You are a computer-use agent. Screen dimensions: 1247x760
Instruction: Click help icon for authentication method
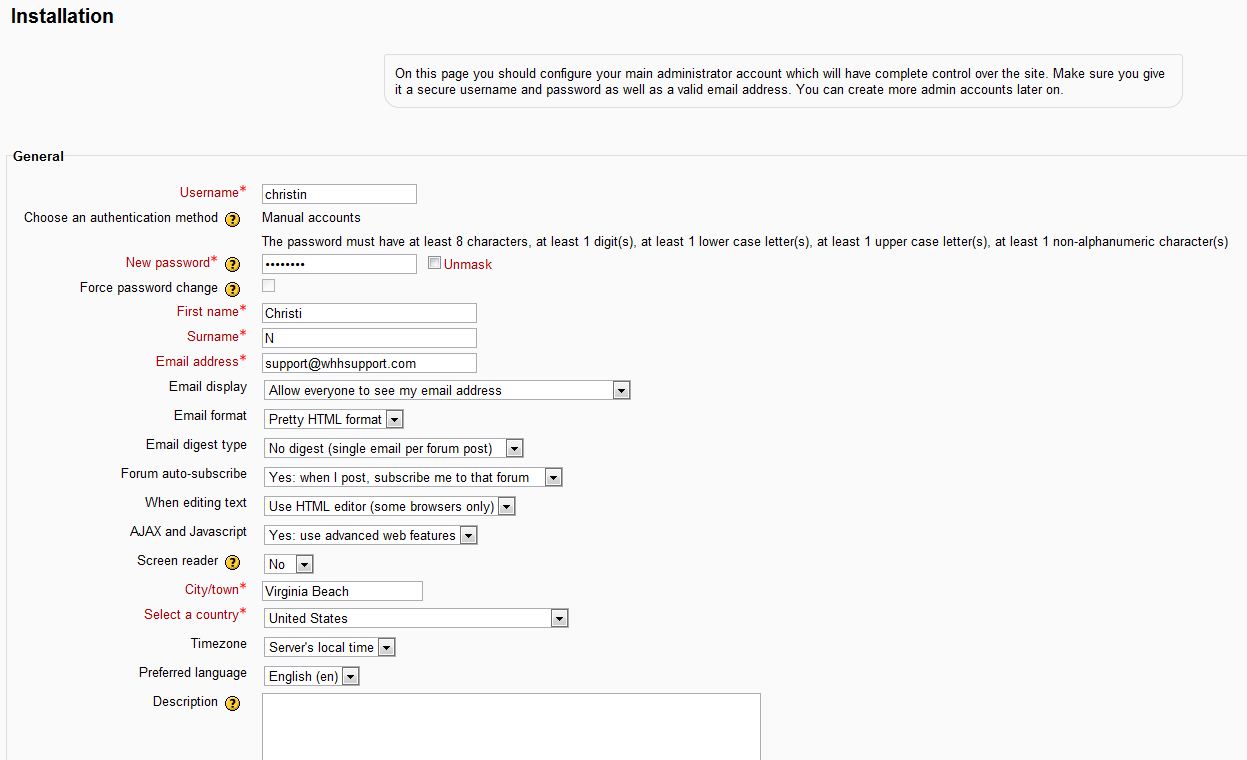tap(232, 219)
